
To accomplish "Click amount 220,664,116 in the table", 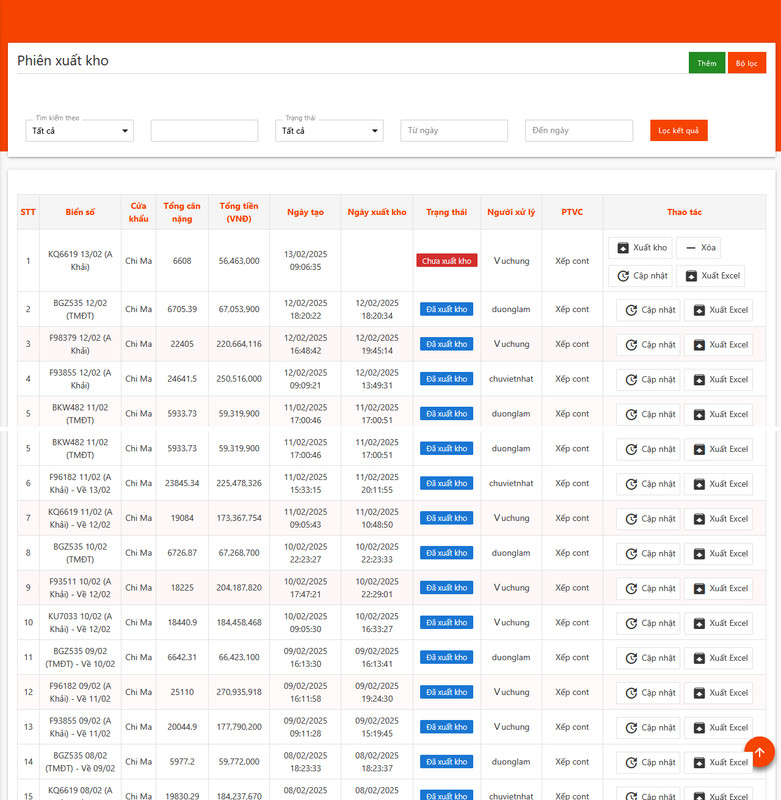I will pos(239,344).
